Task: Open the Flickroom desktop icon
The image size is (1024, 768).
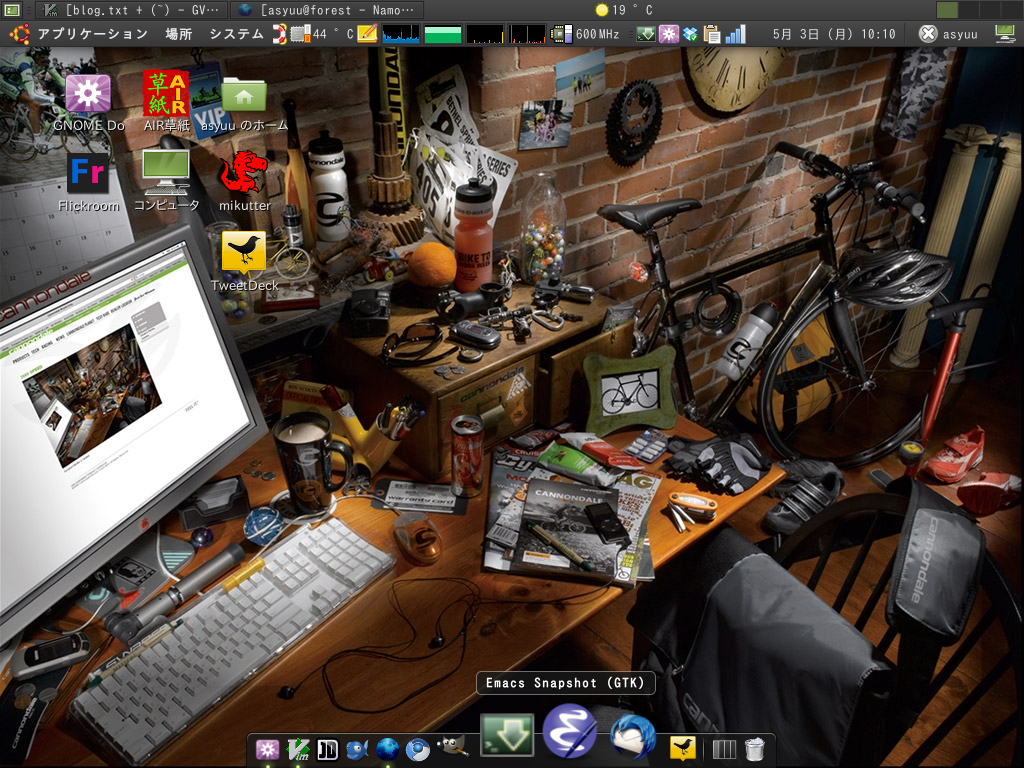Action: [88, 173]
